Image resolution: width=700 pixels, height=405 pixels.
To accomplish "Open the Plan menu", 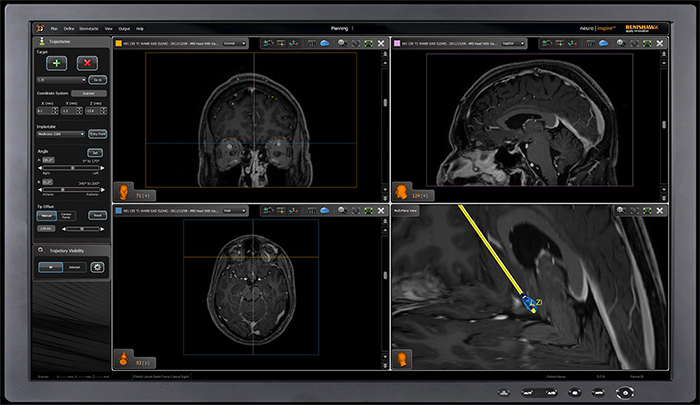I will click(x=52, y=29).
